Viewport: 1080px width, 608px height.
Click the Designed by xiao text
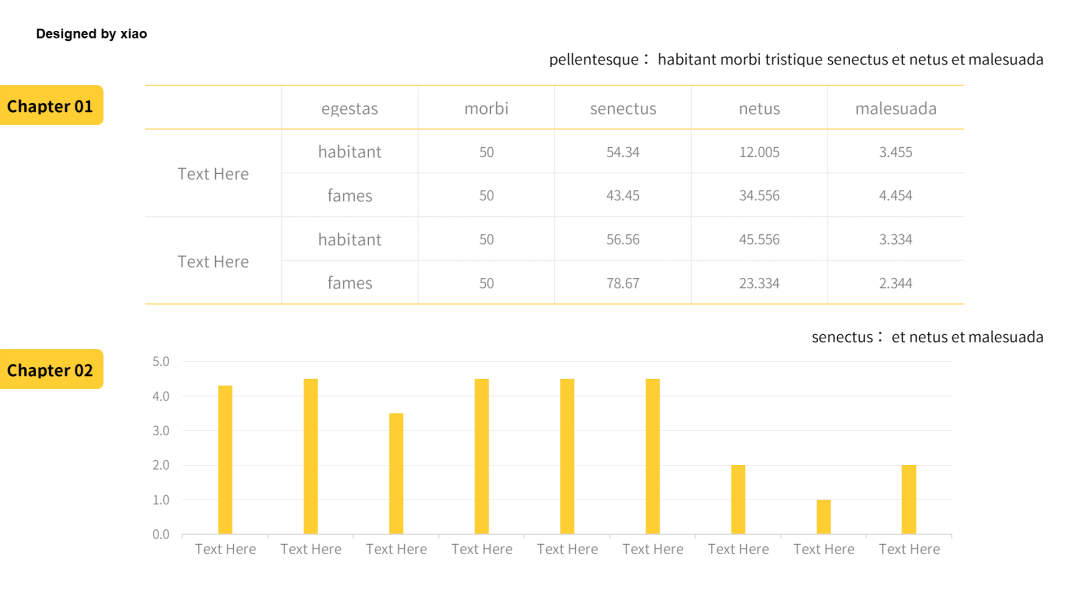92,34
